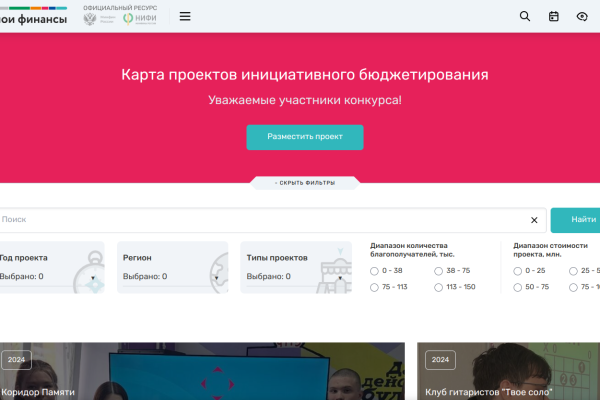Viewport: 600px width, 400px height.
Task: Select beneficiaries range 0 - 38
Action: pyautogui.click(x=375, y=271)
